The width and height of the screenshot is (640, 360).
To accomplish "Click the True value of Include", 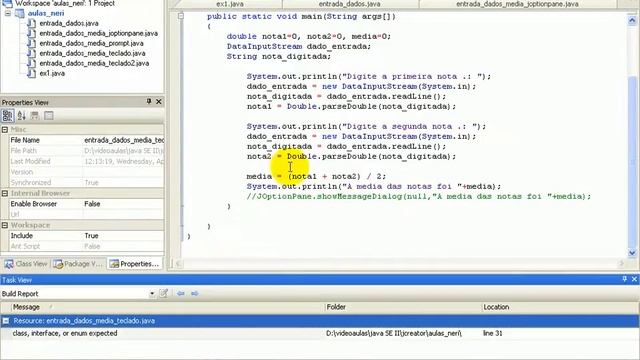I will 91,236.
